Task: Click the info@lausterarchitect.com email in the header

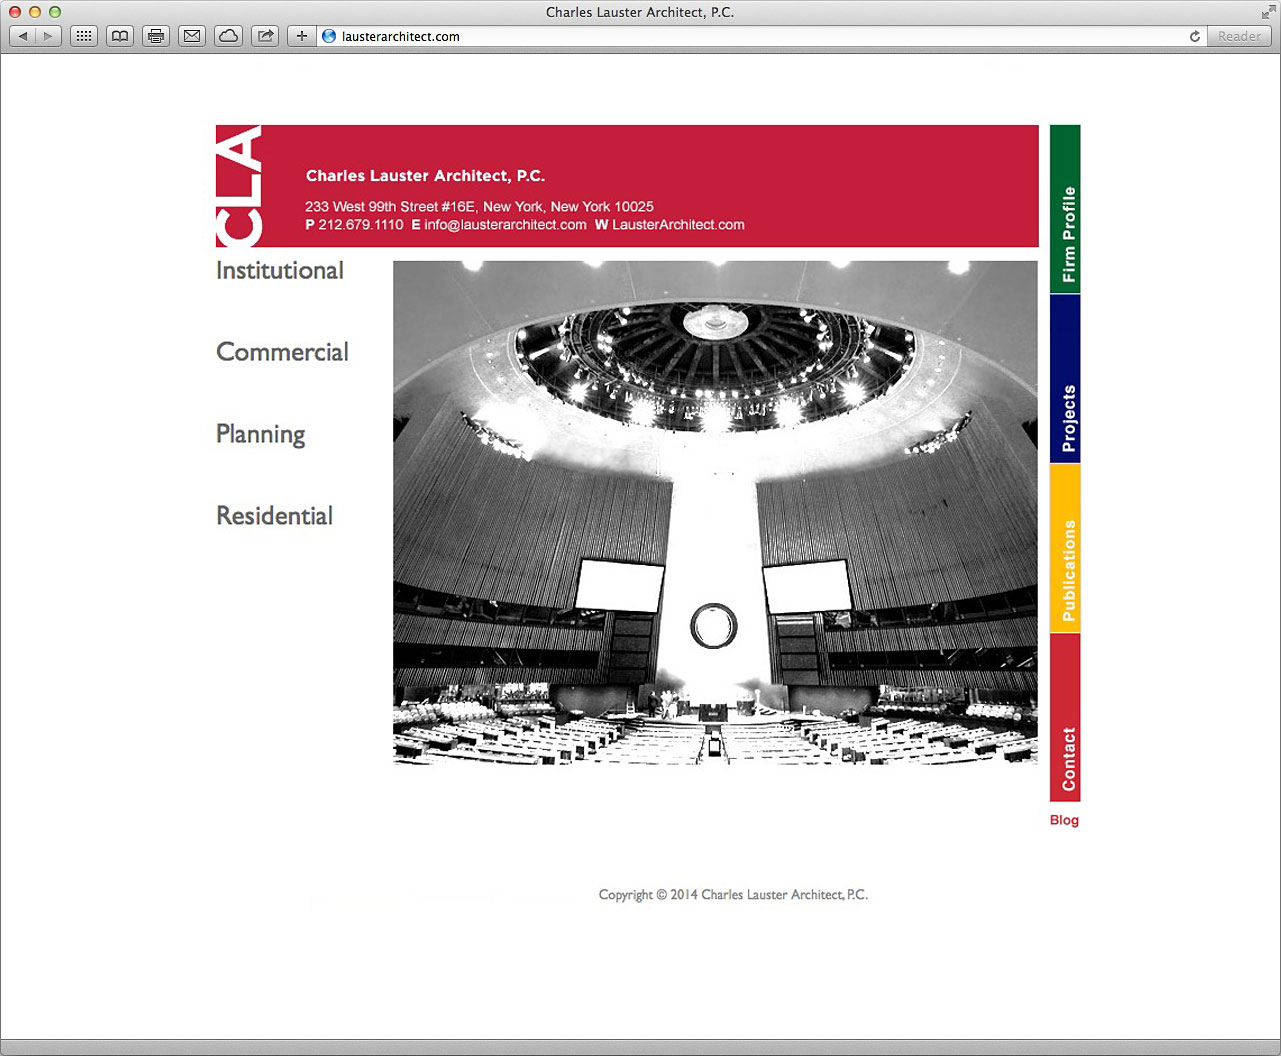Action: tap(505, 225)
